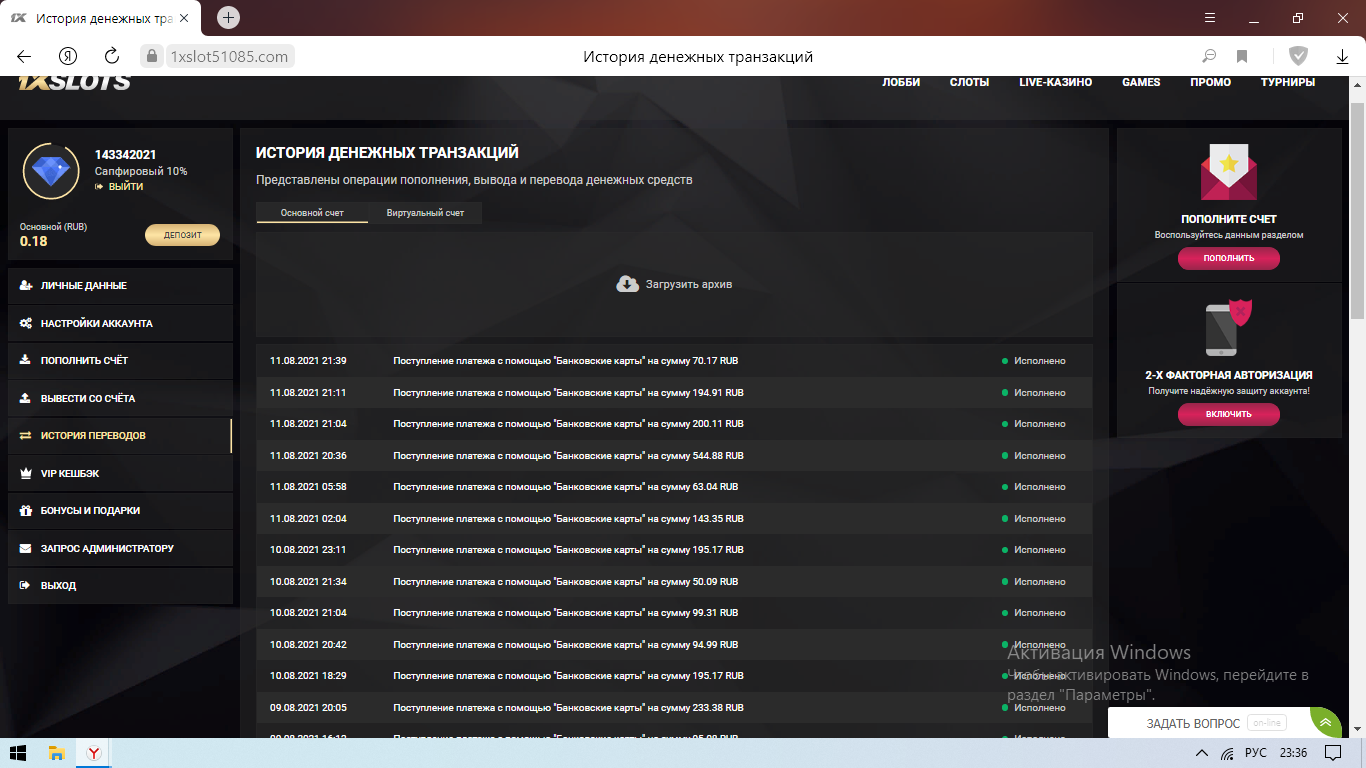The height and width of the screenshot is (768, 1366).
Task: Click the 11.08.2021 21:39 transaction row
Action: (x=674, y=361)
